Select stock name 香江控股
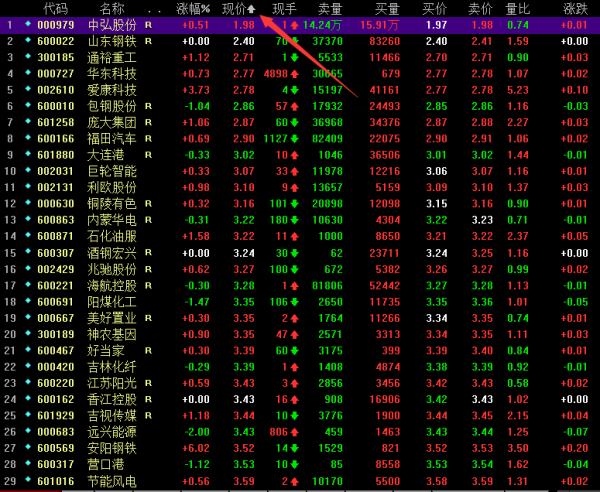The width and height of the screenshot is (600, 492). coord(112,400)
